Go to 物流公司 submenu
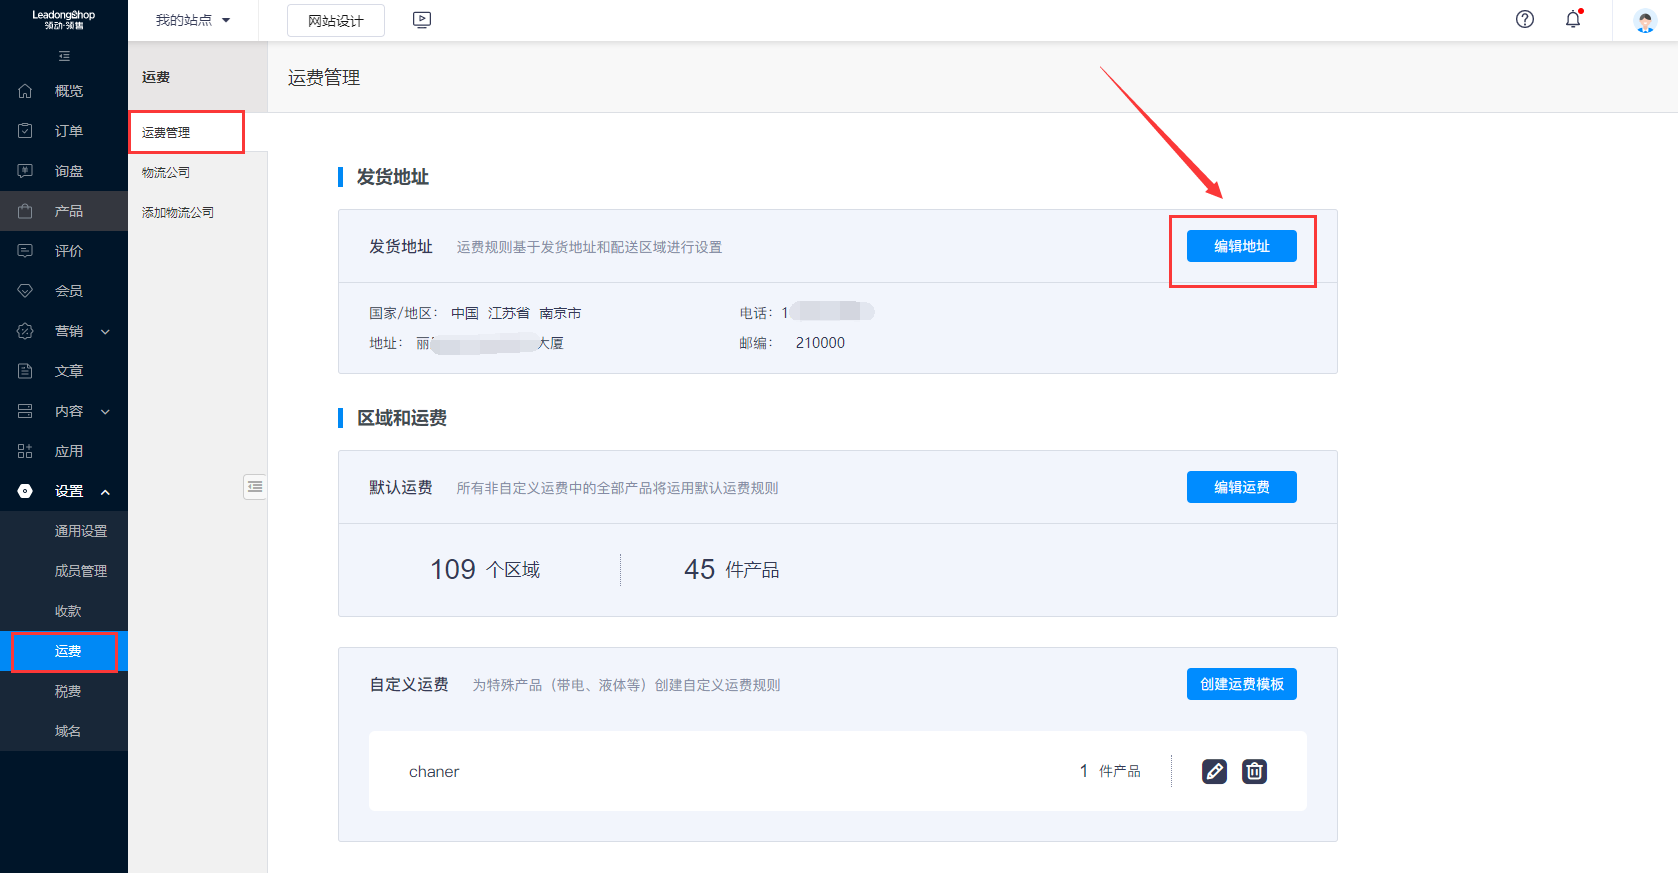The width and height of the screenshot is (1678, 873). pyautogui.click(x=166, y=172)
